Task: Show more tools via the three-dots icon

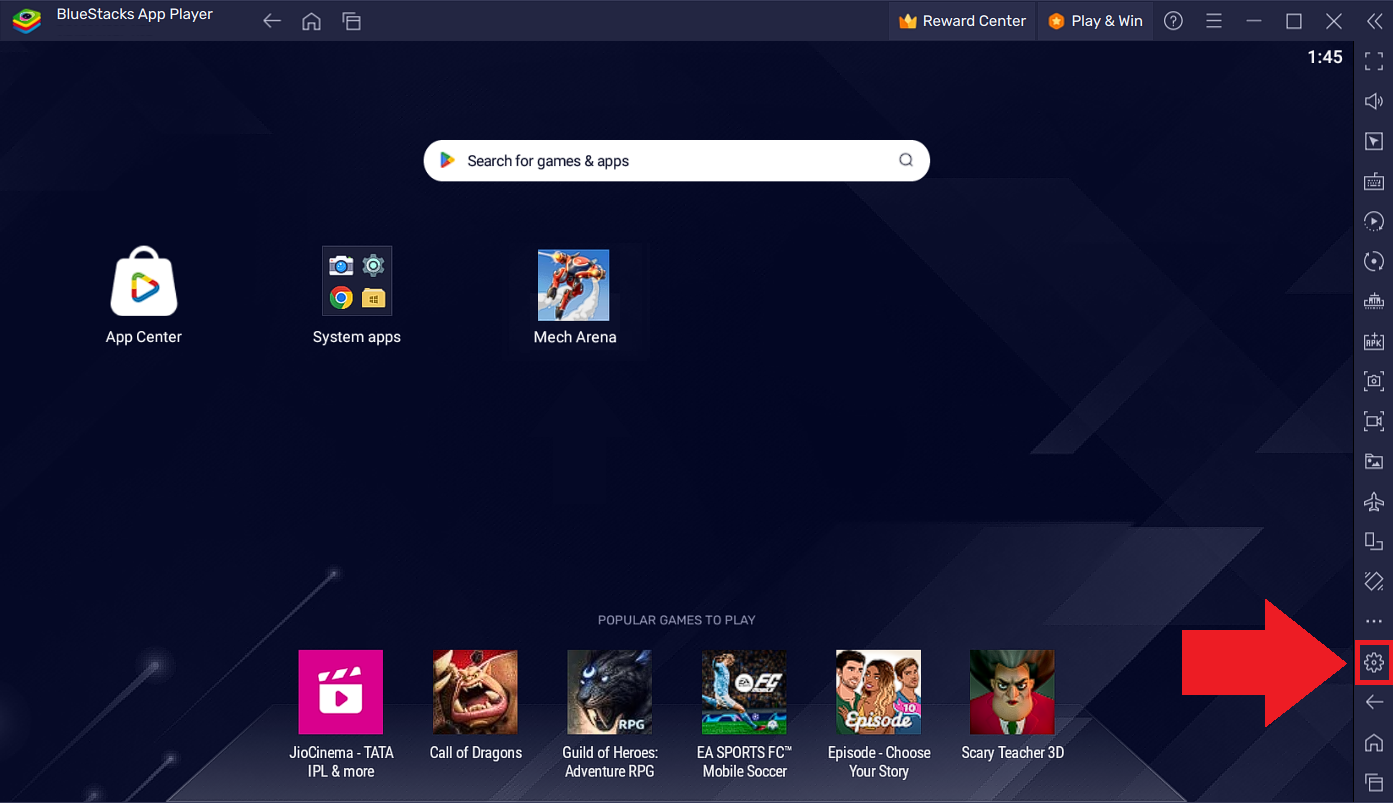Action: [1374, 622]
